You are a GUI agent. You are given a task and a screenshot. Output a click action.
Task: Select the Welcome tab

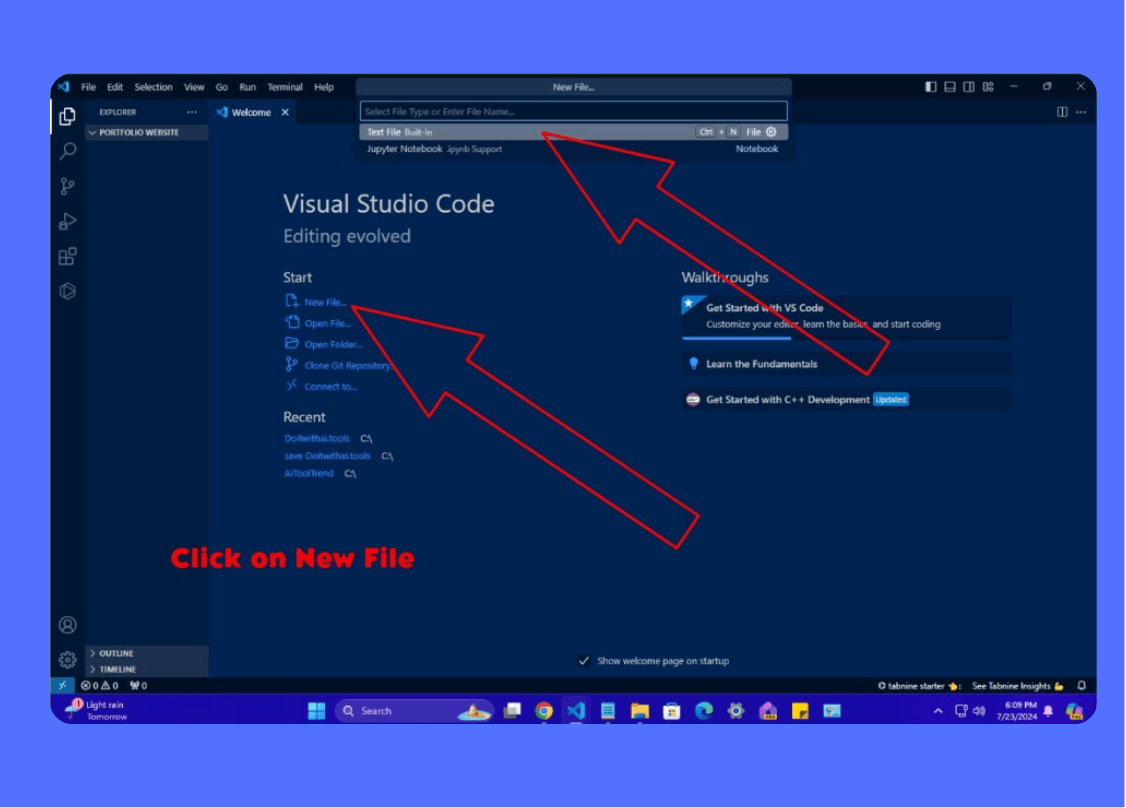(x=251, y=112)
